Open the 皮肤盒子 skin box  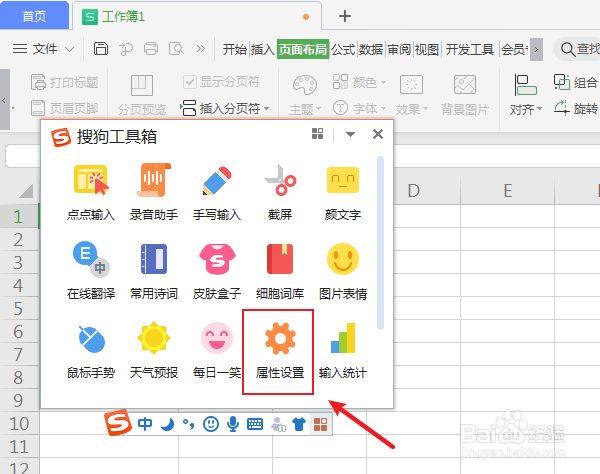(x=217, y=271)
